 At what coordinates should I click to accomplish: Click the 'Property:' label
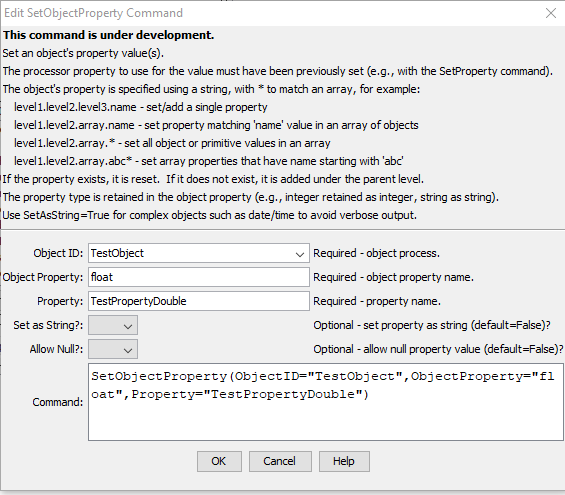(x=60, y=301)
